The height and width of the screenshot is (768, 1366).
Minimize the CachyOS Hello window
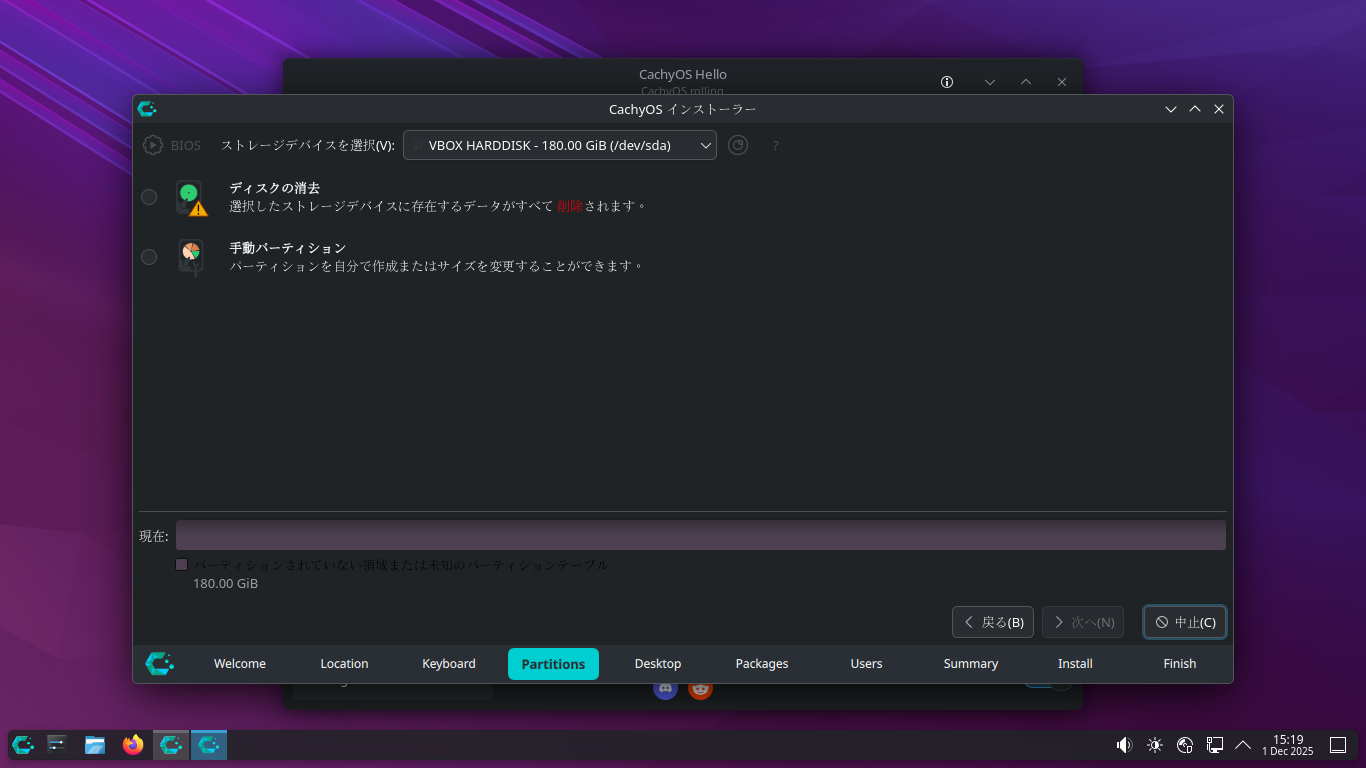point(990,82)
